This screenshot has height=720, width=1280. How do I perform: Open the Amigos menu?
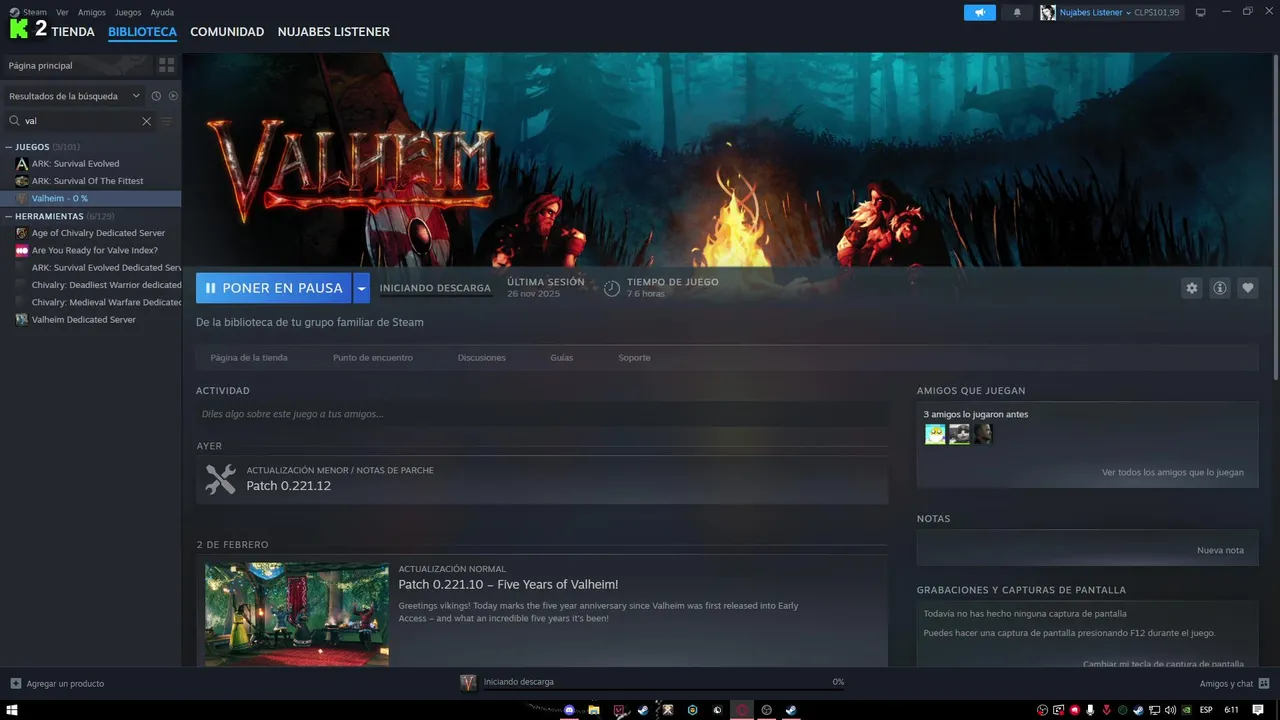point(91,12)
